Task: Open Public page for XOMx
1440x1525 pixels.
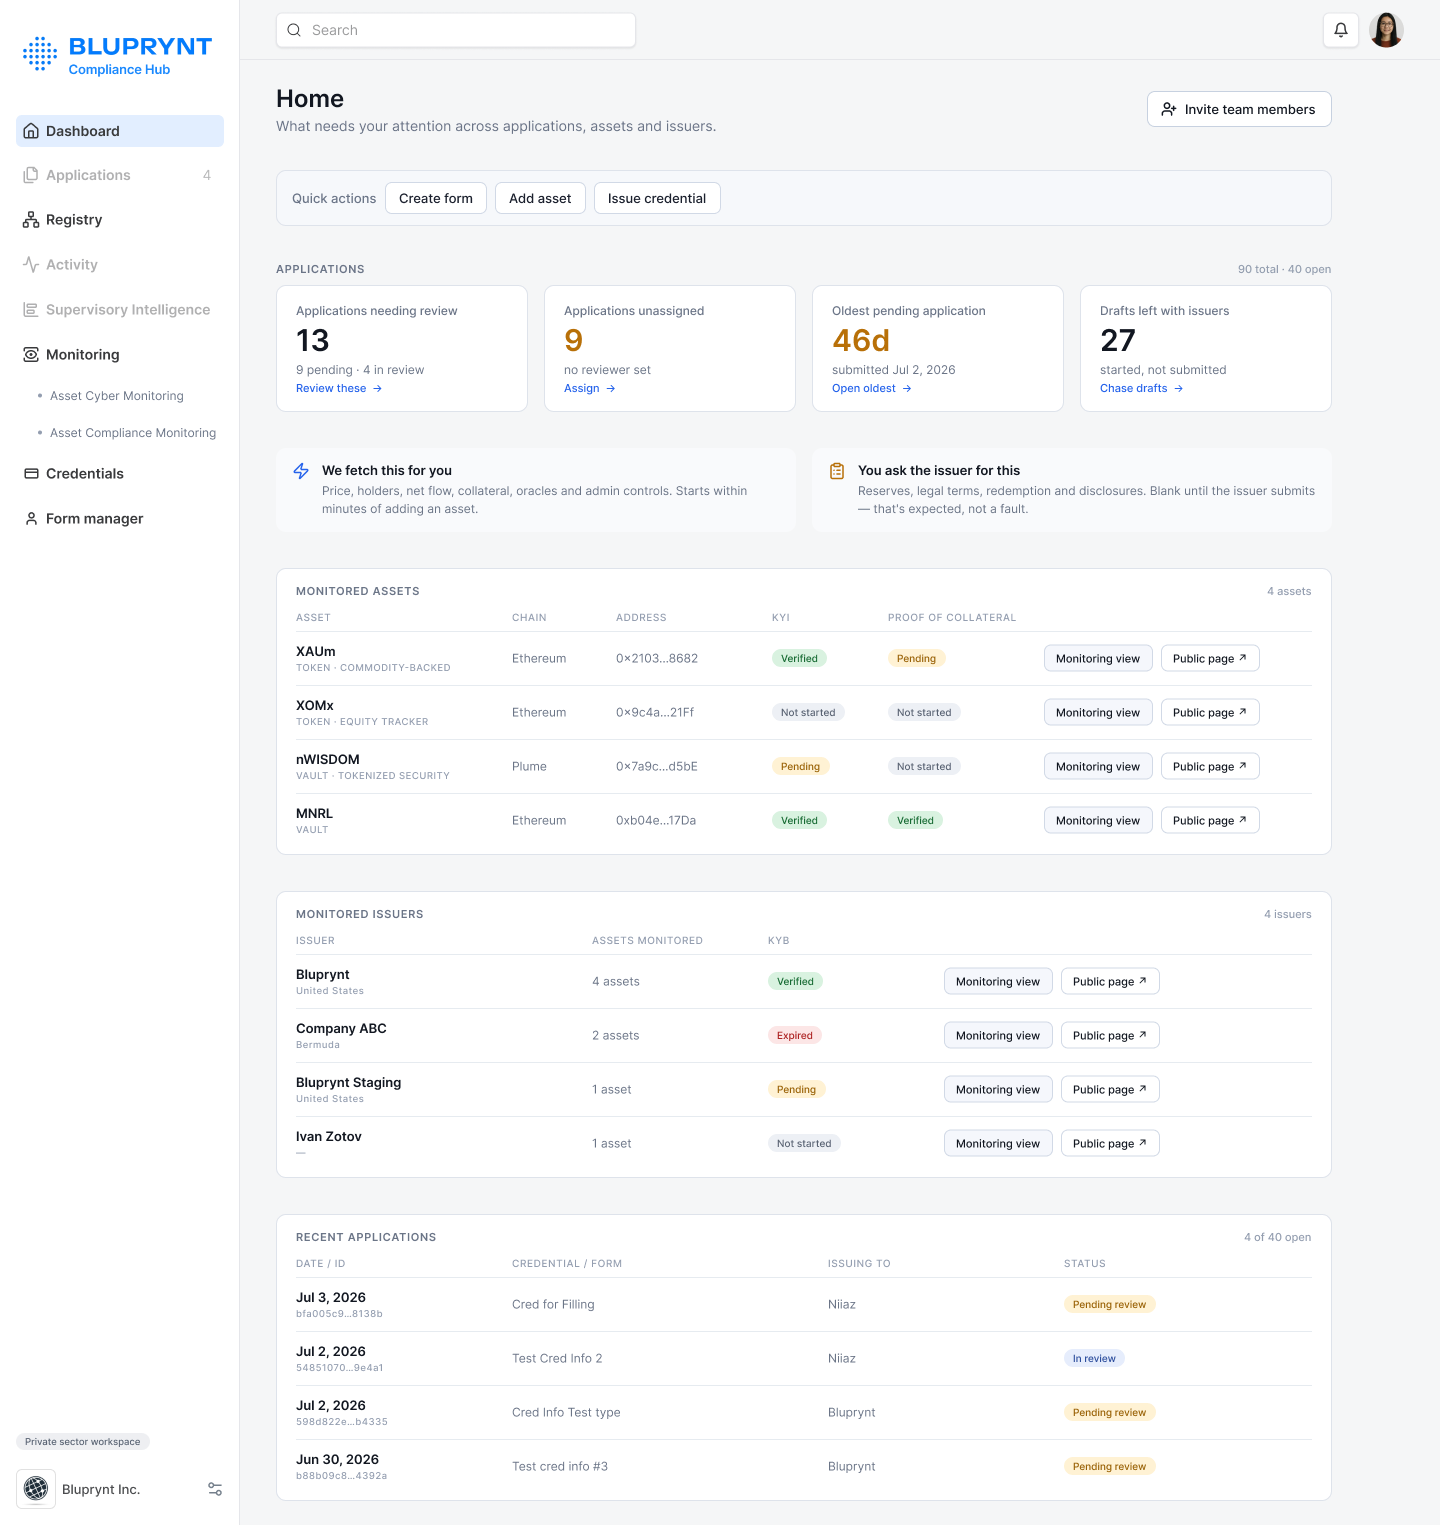Action: [1210, 712]
